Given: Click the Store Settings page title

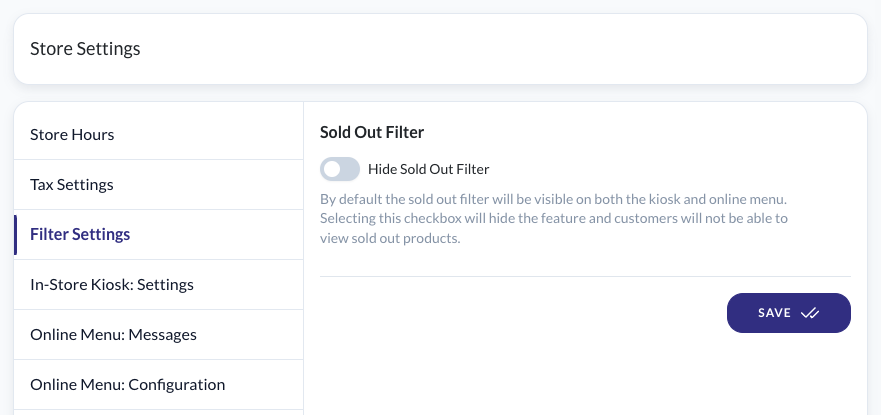Looking at the screenshot, I should [x=85, y=49].
